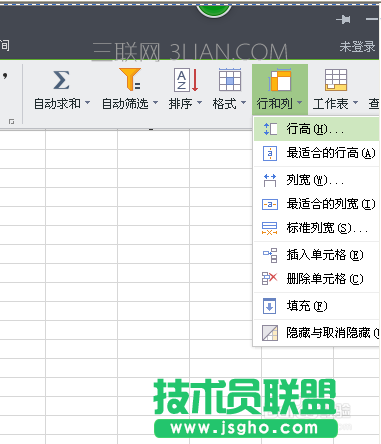Expand the 排序 dropdown arrow

point(199,102)
